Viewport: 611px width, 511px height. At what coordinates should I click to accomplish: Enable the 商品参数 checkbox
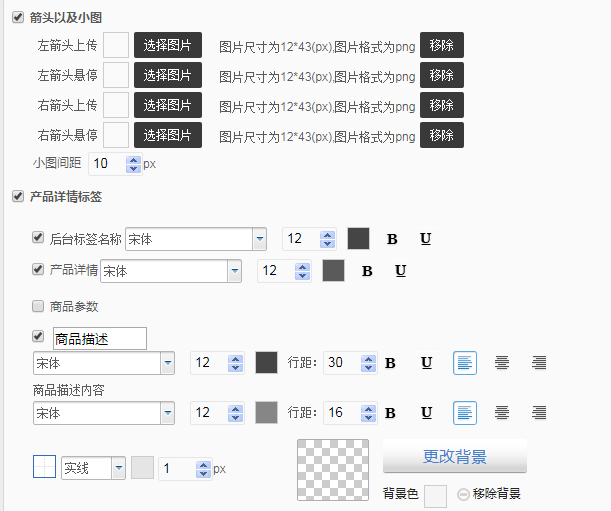(x=38, y=306)
